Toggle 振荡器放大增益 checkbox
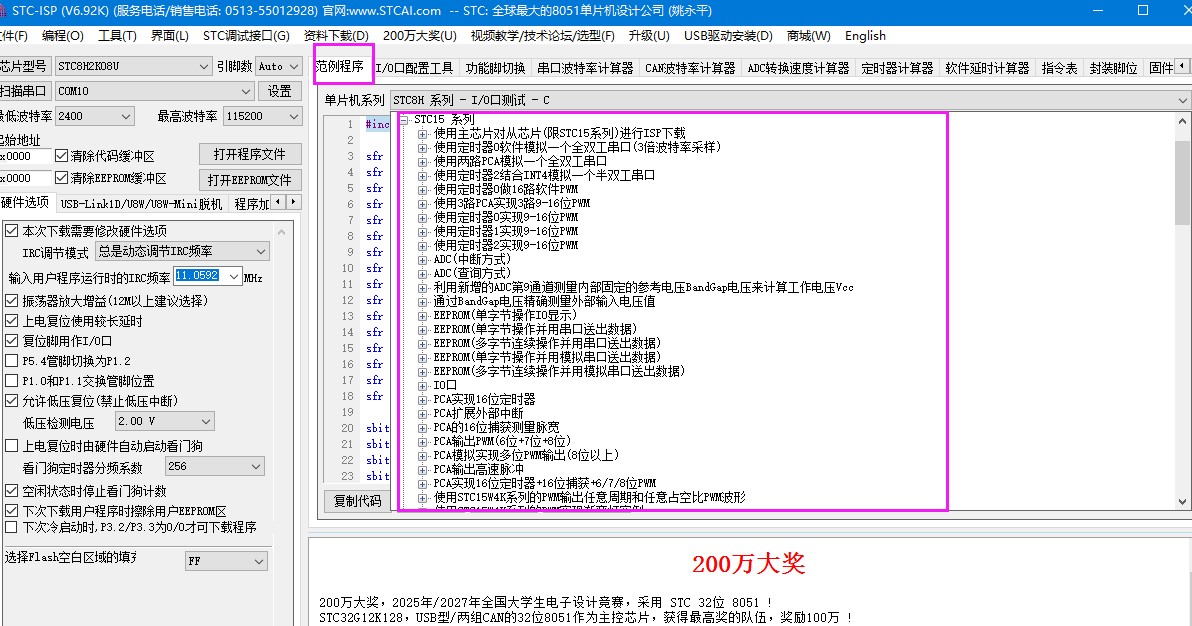Viewport: 1192px width, 626px height. (11, 300)
